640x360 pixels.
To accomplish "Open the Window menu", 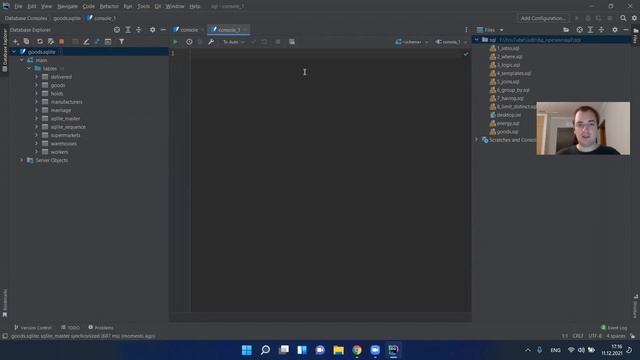I will (x=175, y=6).
